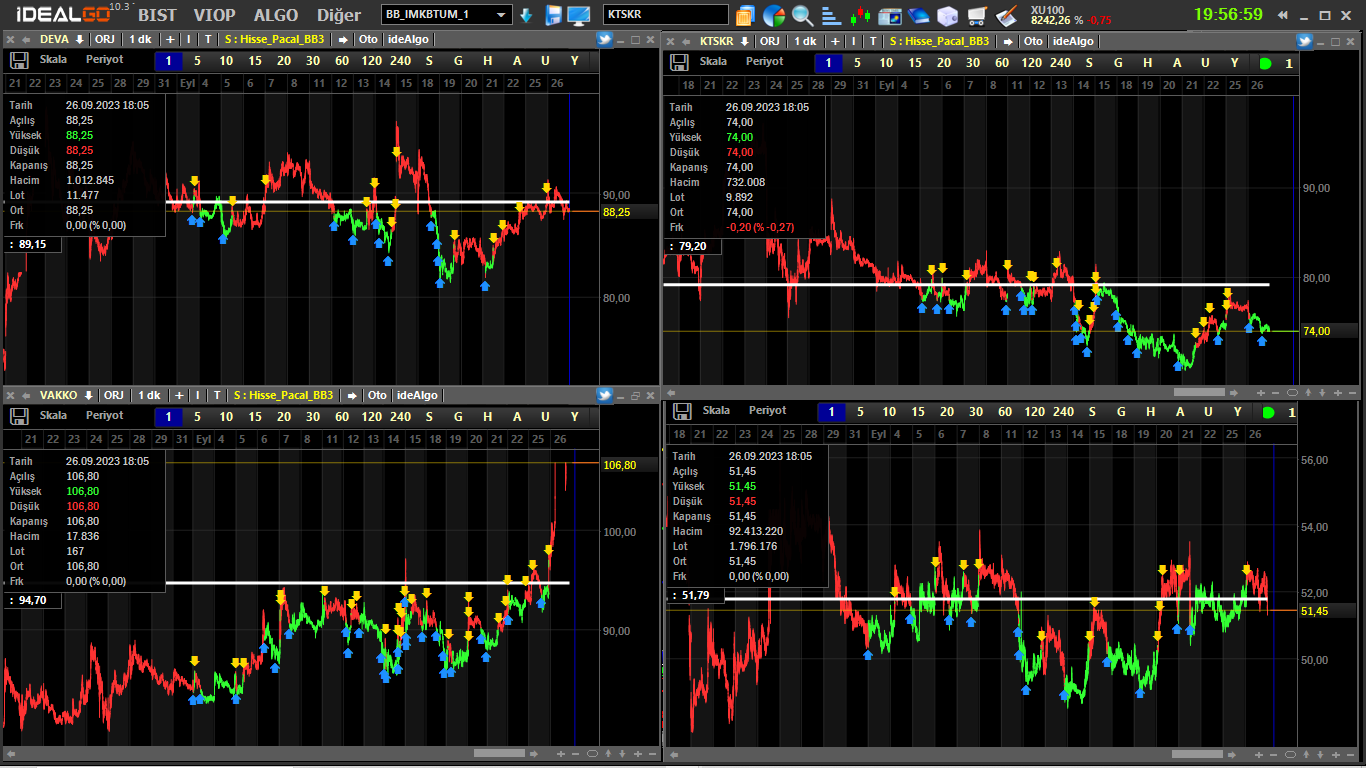Click the KTSKR chart horizontal scrollbar thumb
This screenshot has height=768, width=1366.
(1199, 393)
